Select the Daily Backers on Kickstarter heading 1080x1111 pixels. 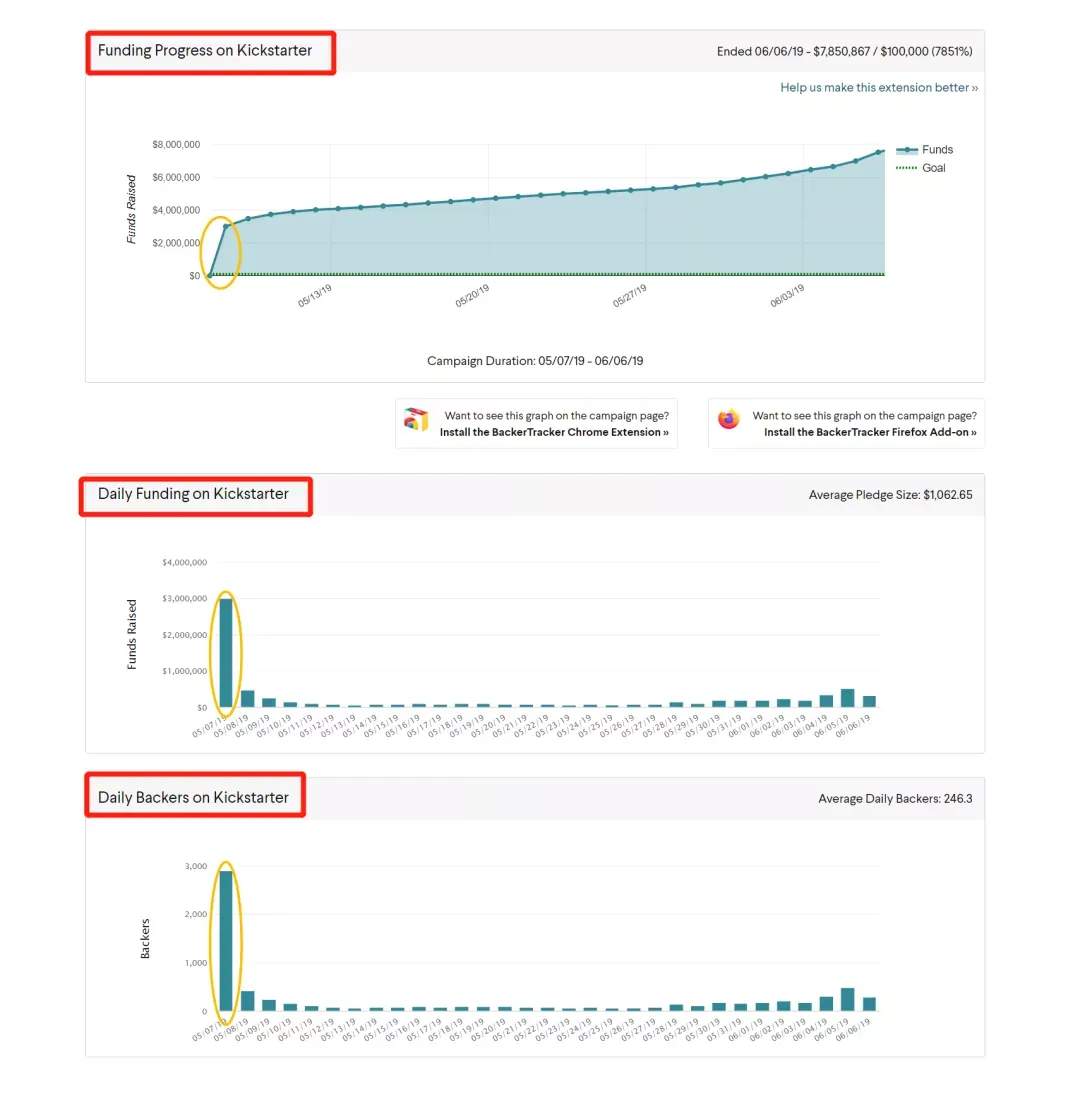(193, 798)
